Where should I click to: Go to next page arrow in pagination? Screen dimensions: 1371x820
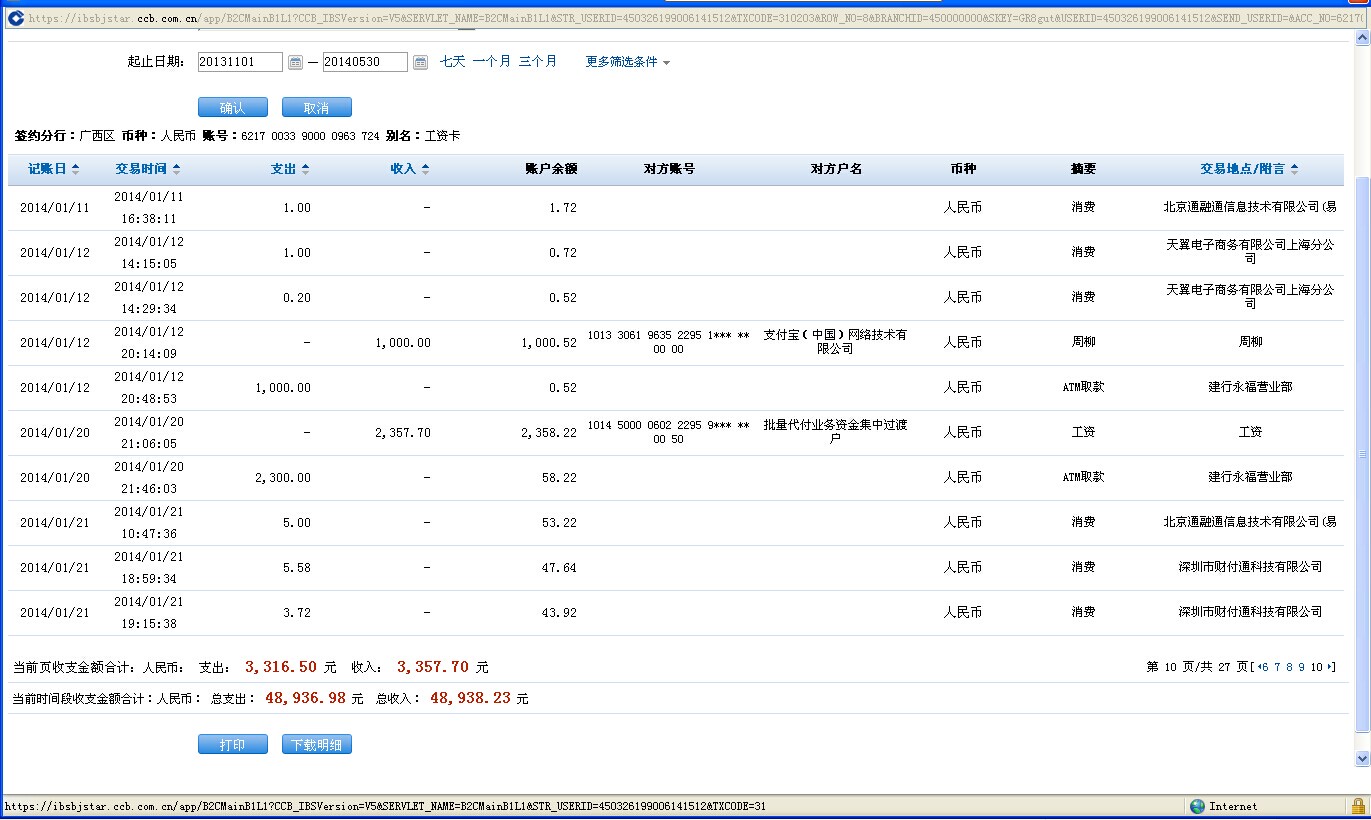(x=1331, y=667)
